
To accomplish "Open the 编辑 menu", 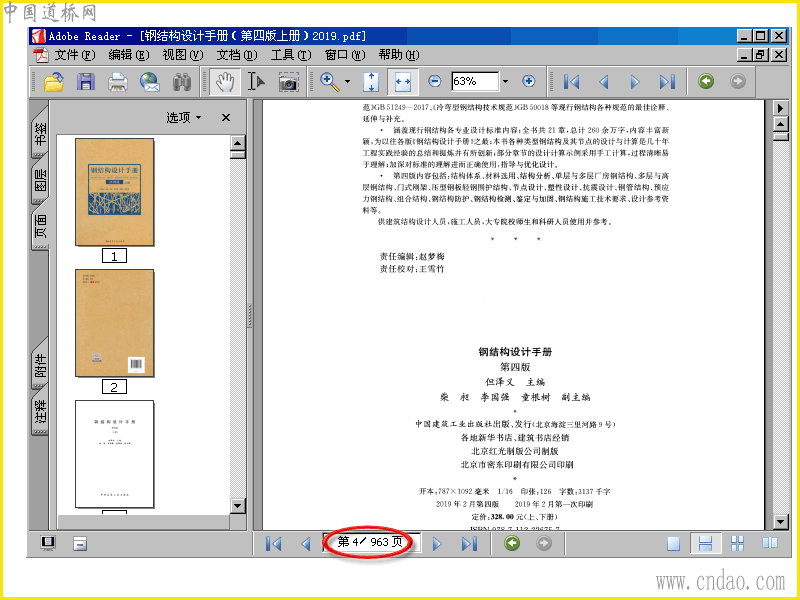I will [x=129, y=55].
